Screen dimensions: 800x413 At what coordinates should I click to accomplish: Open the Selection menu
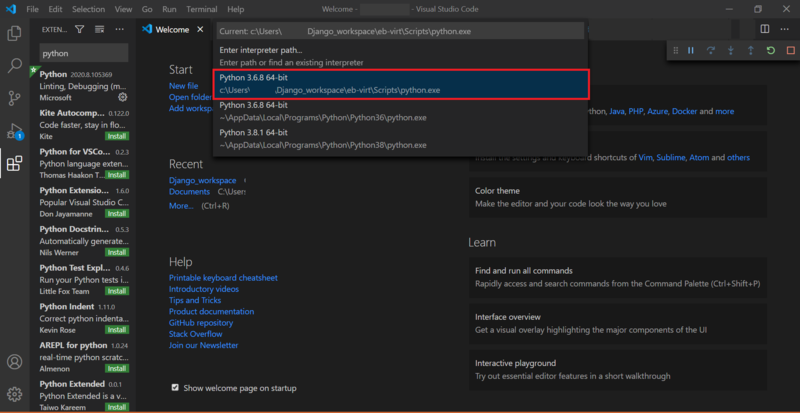pos(88,9)
